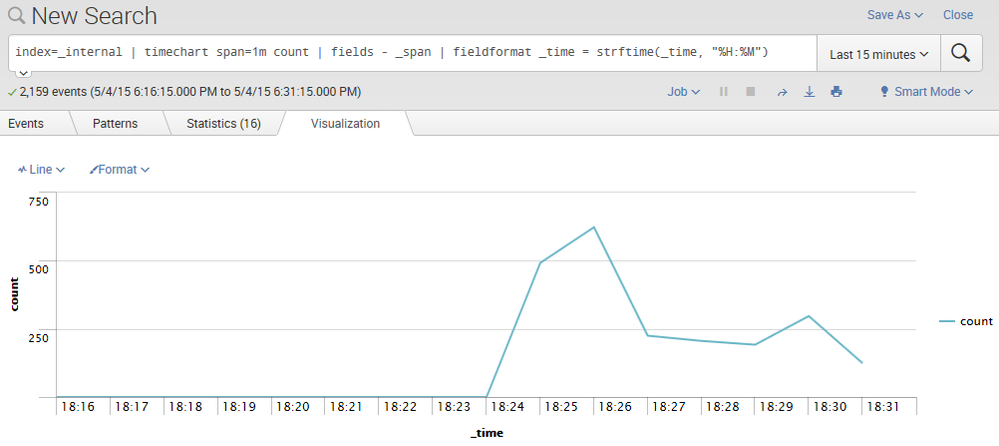This screenshot has width=999, height=446.
Task: Switch to the Patterns tab
Action: (x=115, y=124)
